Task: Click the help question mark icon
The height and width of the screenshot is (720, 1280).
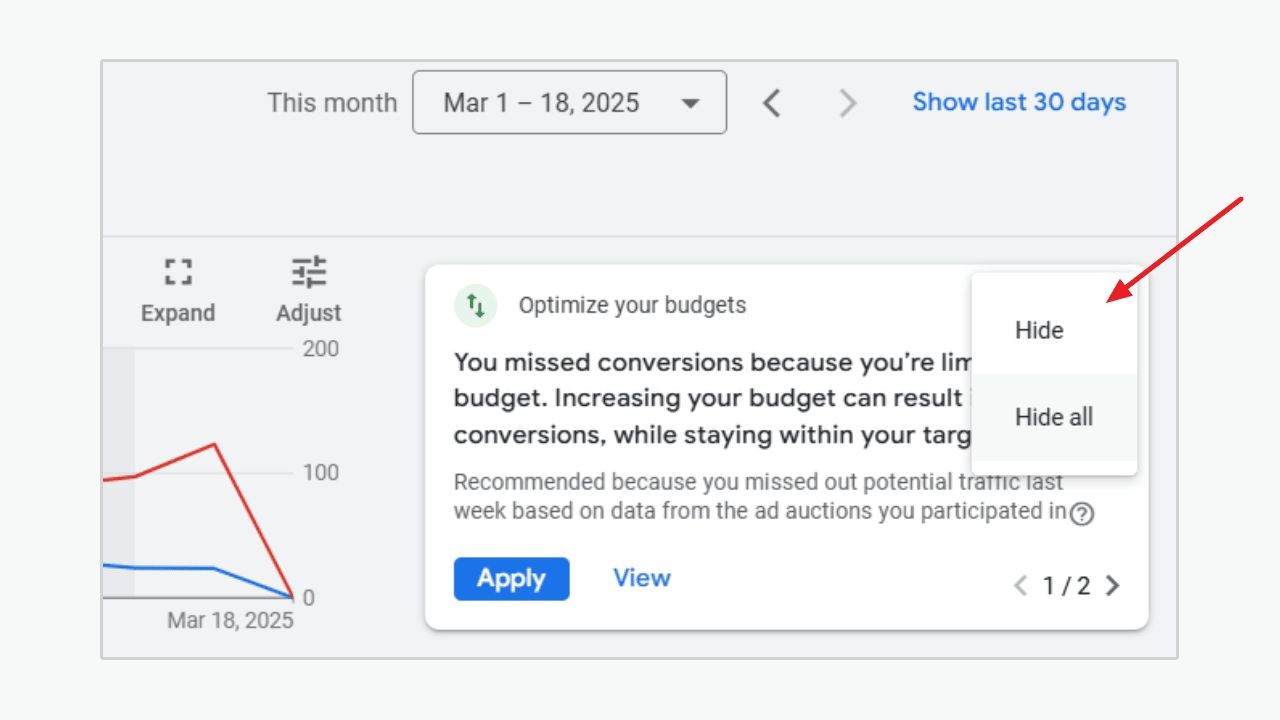Action: point(1082,514)
